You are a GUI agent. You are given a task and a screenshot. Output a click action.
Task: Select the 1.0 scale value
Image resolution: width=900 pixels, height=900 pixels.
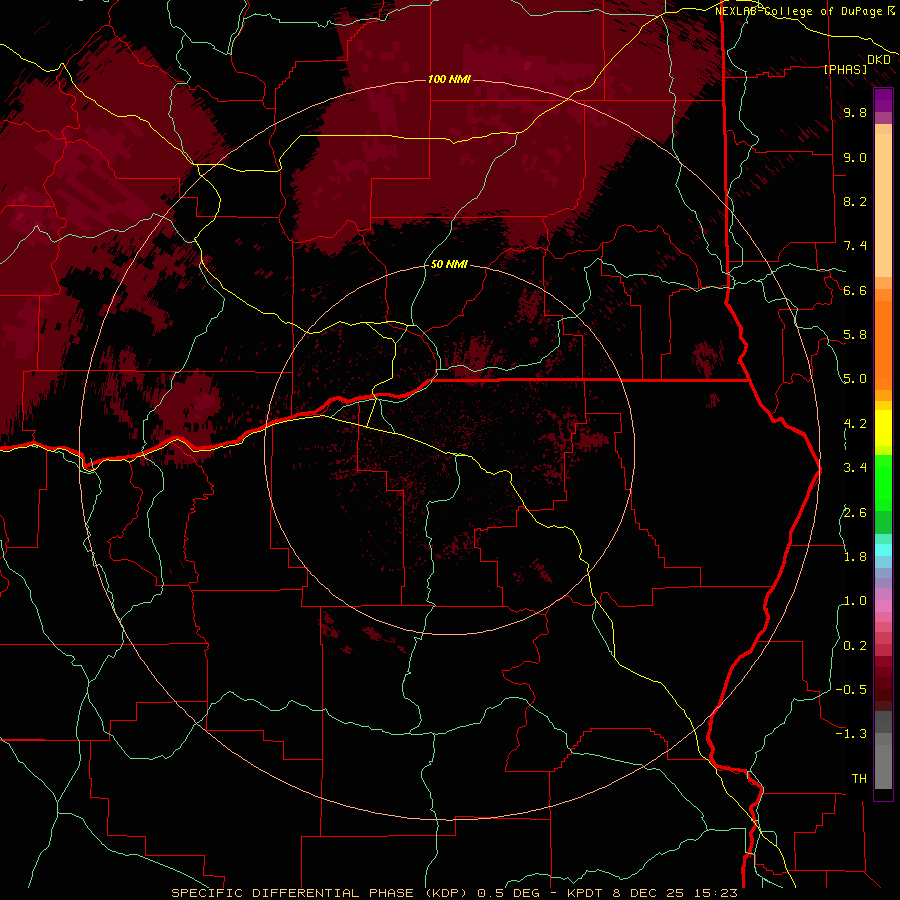(855, 601)
